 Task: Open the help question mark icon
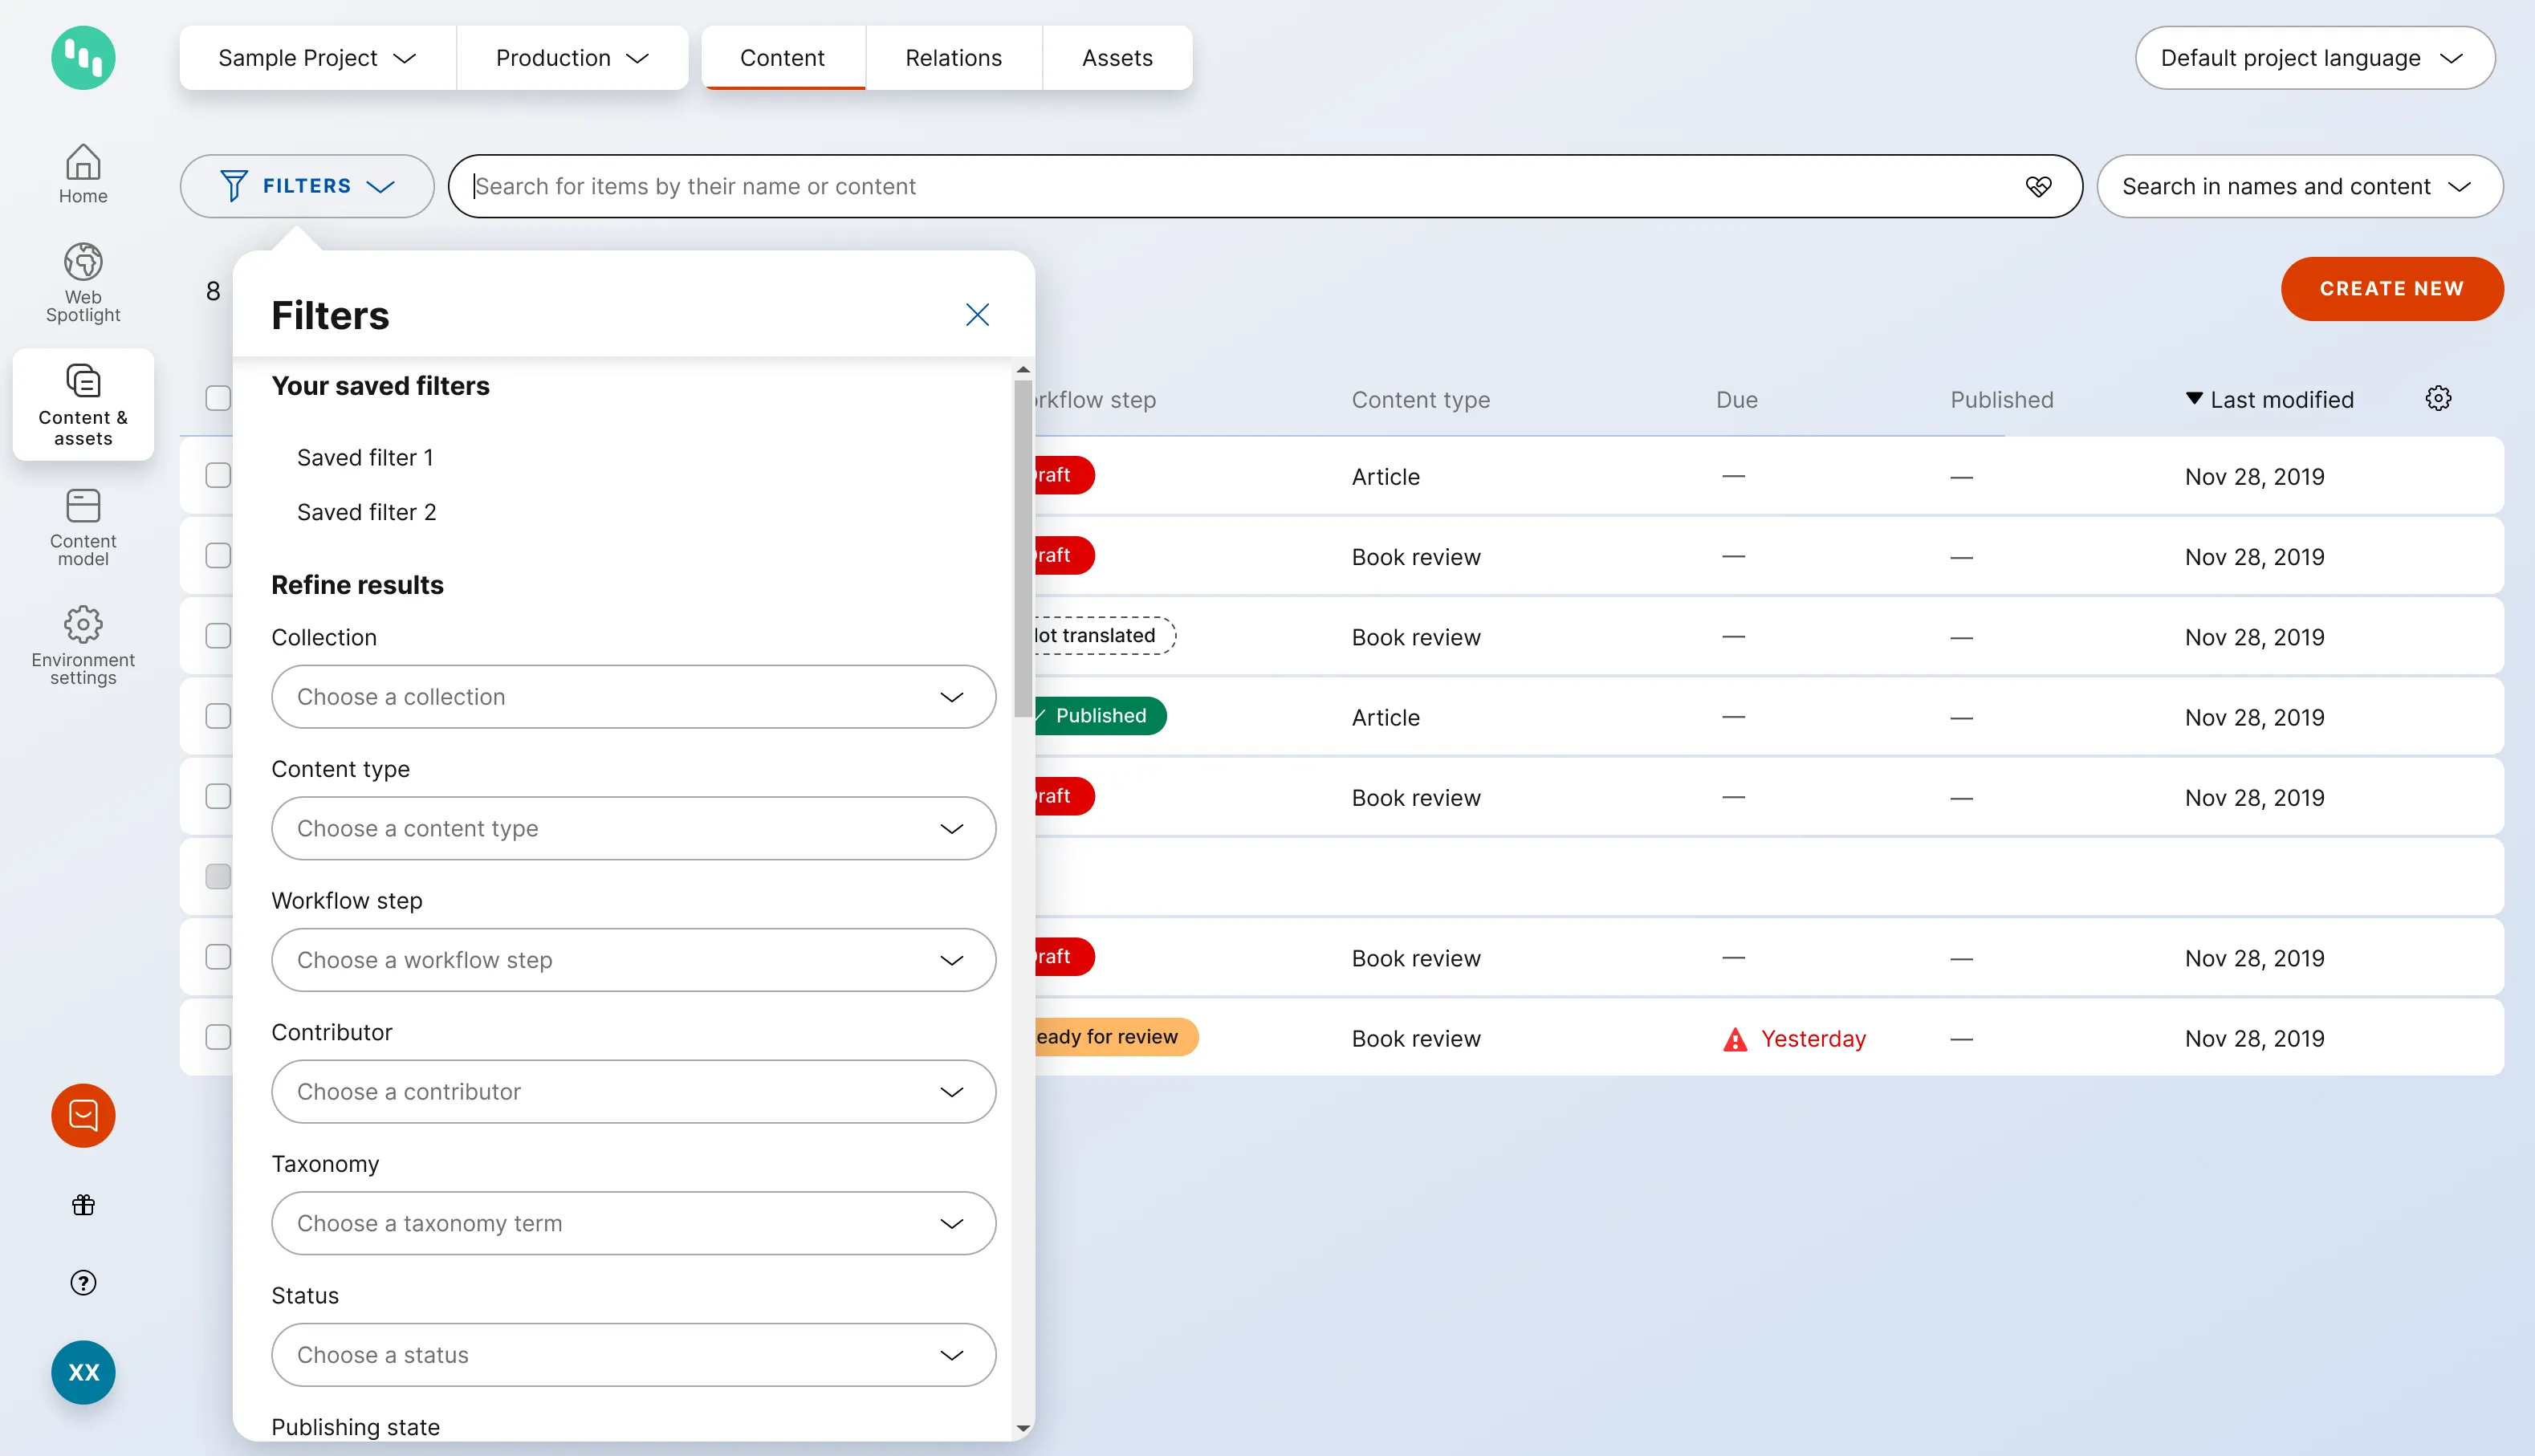(83, 1283)
